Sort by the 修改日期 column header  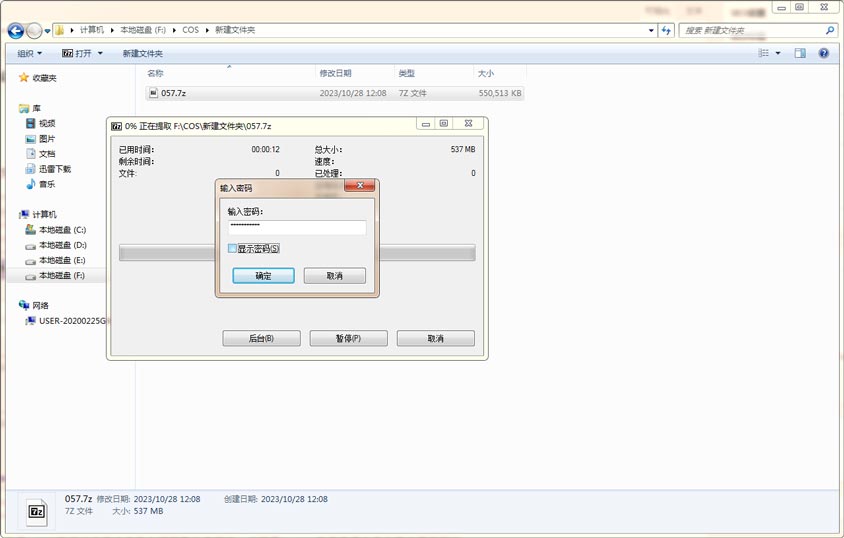tap(335, 73)
